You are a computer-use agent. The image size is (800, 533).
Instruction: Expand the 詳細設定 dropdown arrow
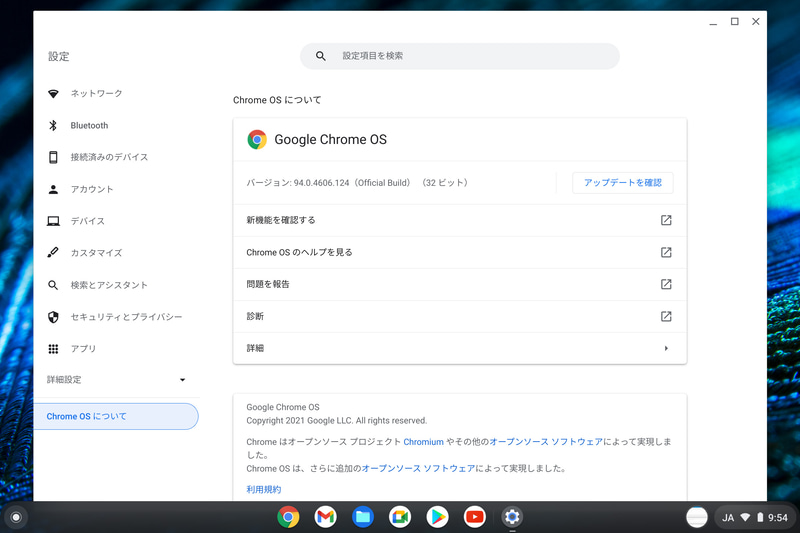pyautogui.click(x=183, y=379)
